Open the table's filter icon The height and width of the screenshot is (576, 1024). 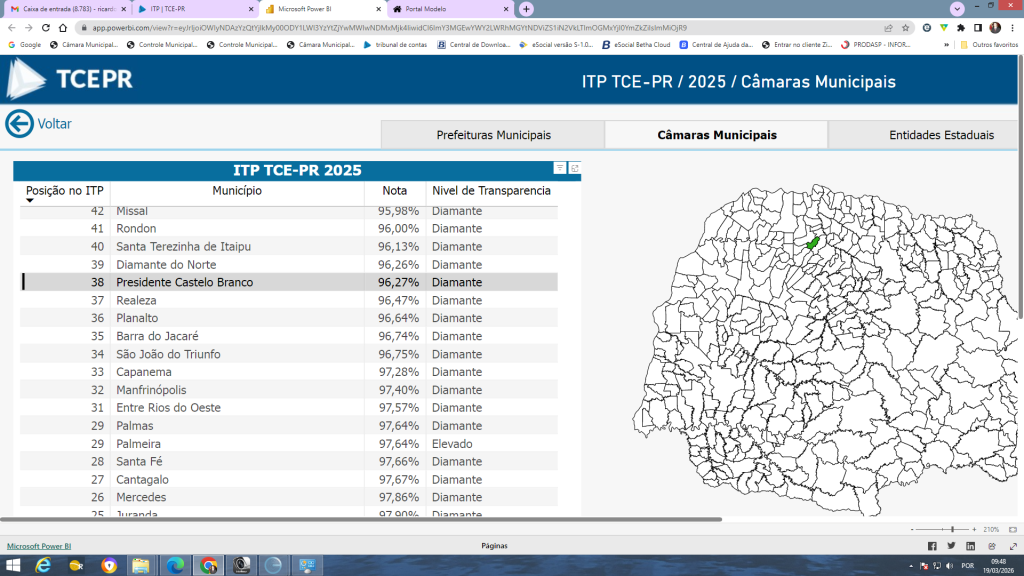pyautogui.click(x=560, y=169)
